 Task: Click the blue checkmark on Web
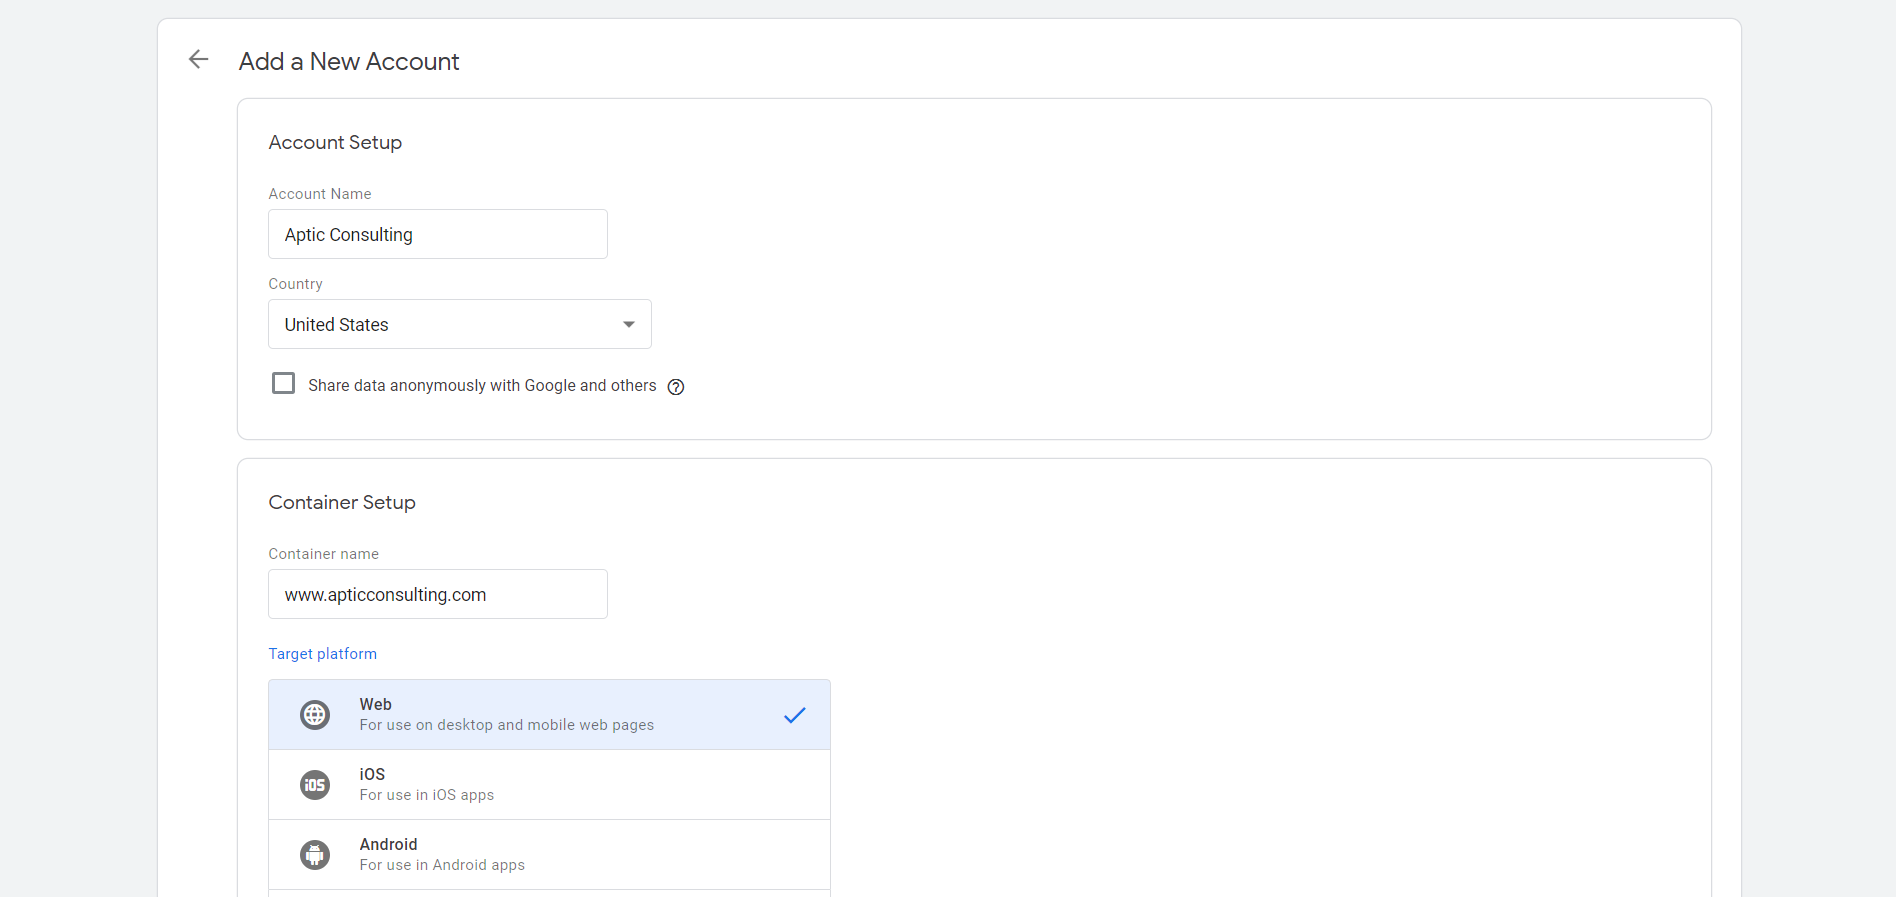795,715
